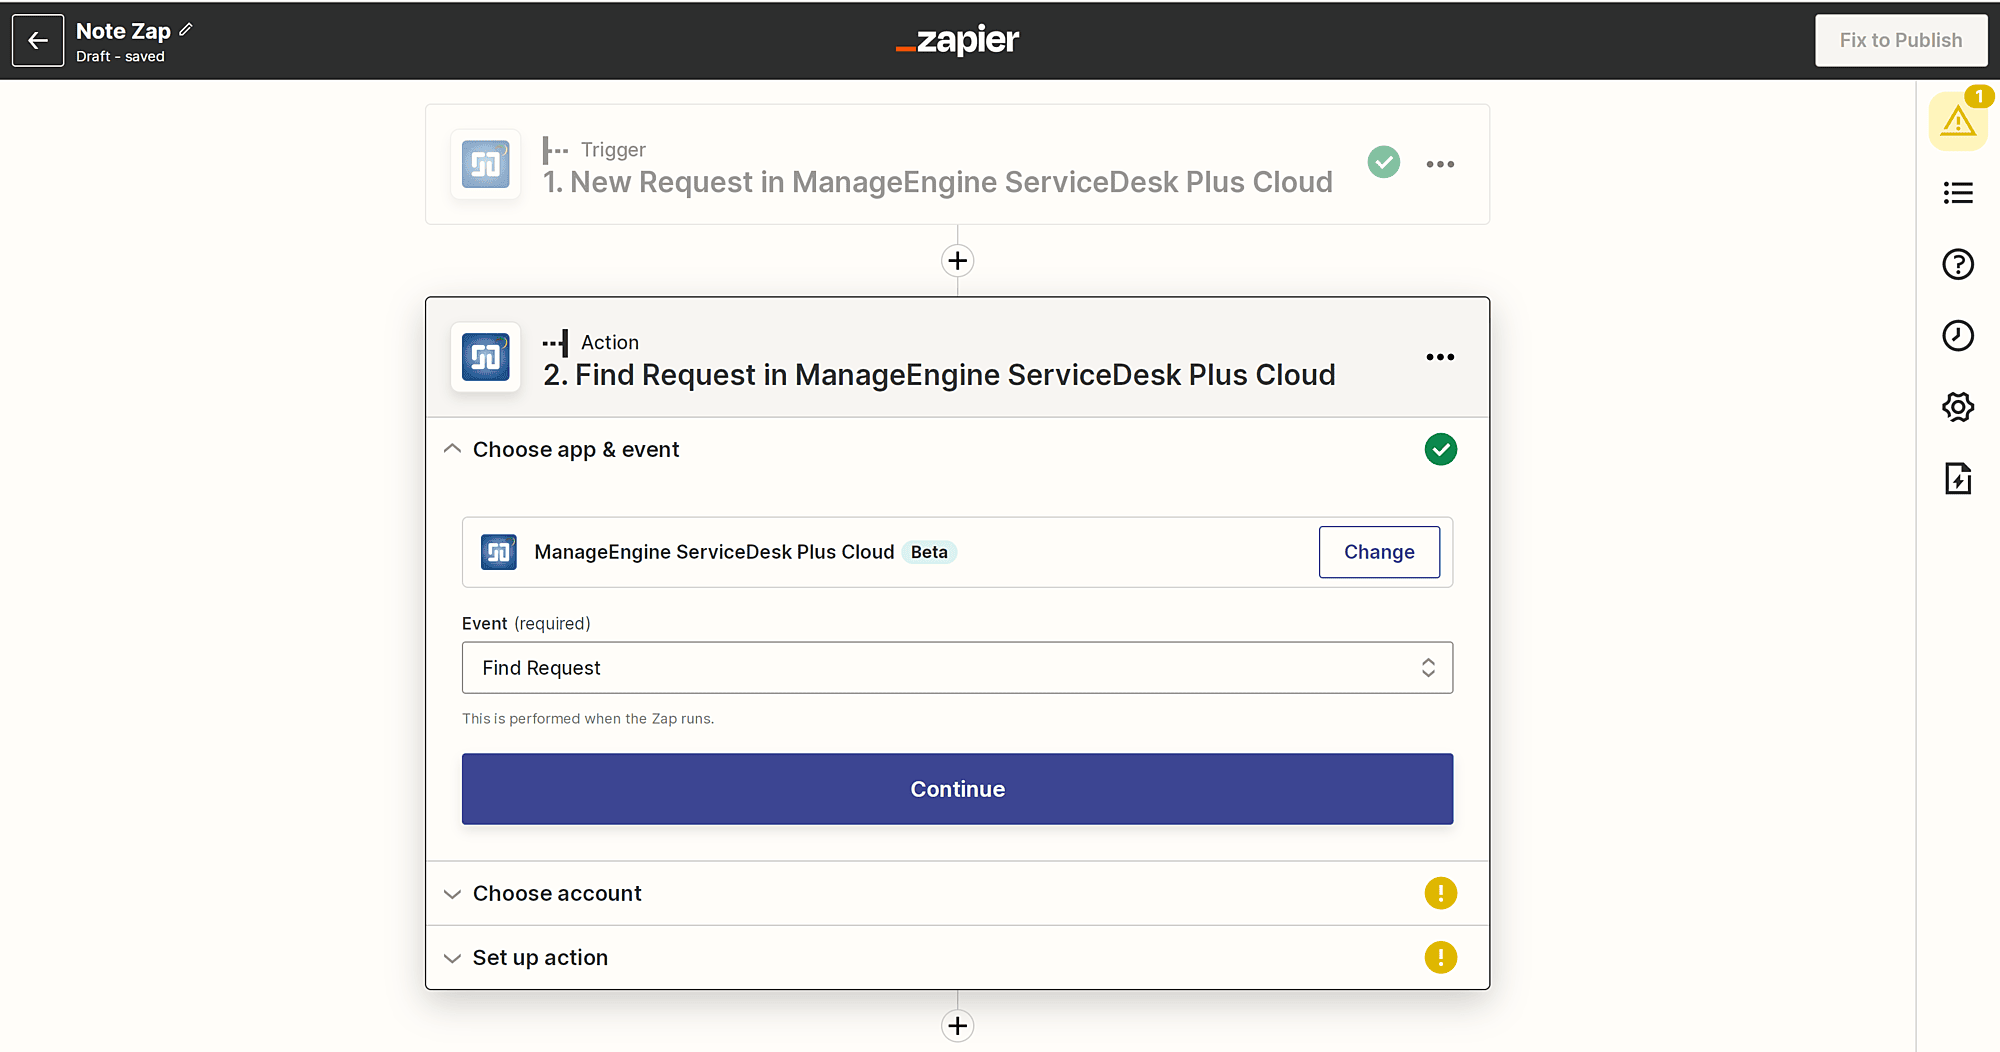Click the Draft - saved status text
Image resolution: width=2000 pixels, height=1052 pixels.
120,57
